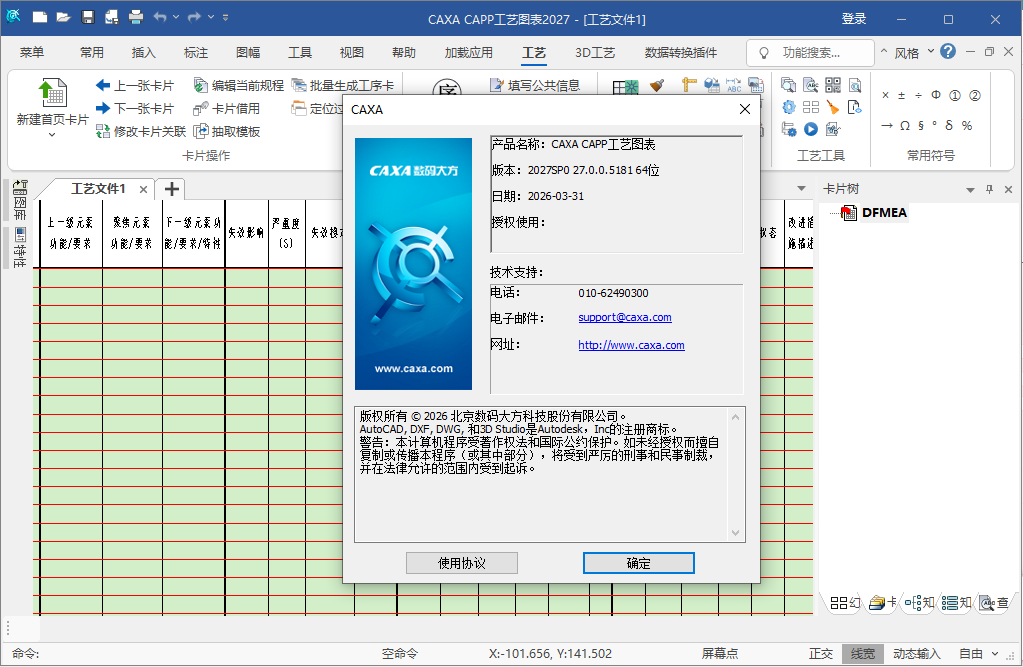The image size is (1023, 667).
Task: Click the Save floppy disk icon
Action: (x=88, y=17)
